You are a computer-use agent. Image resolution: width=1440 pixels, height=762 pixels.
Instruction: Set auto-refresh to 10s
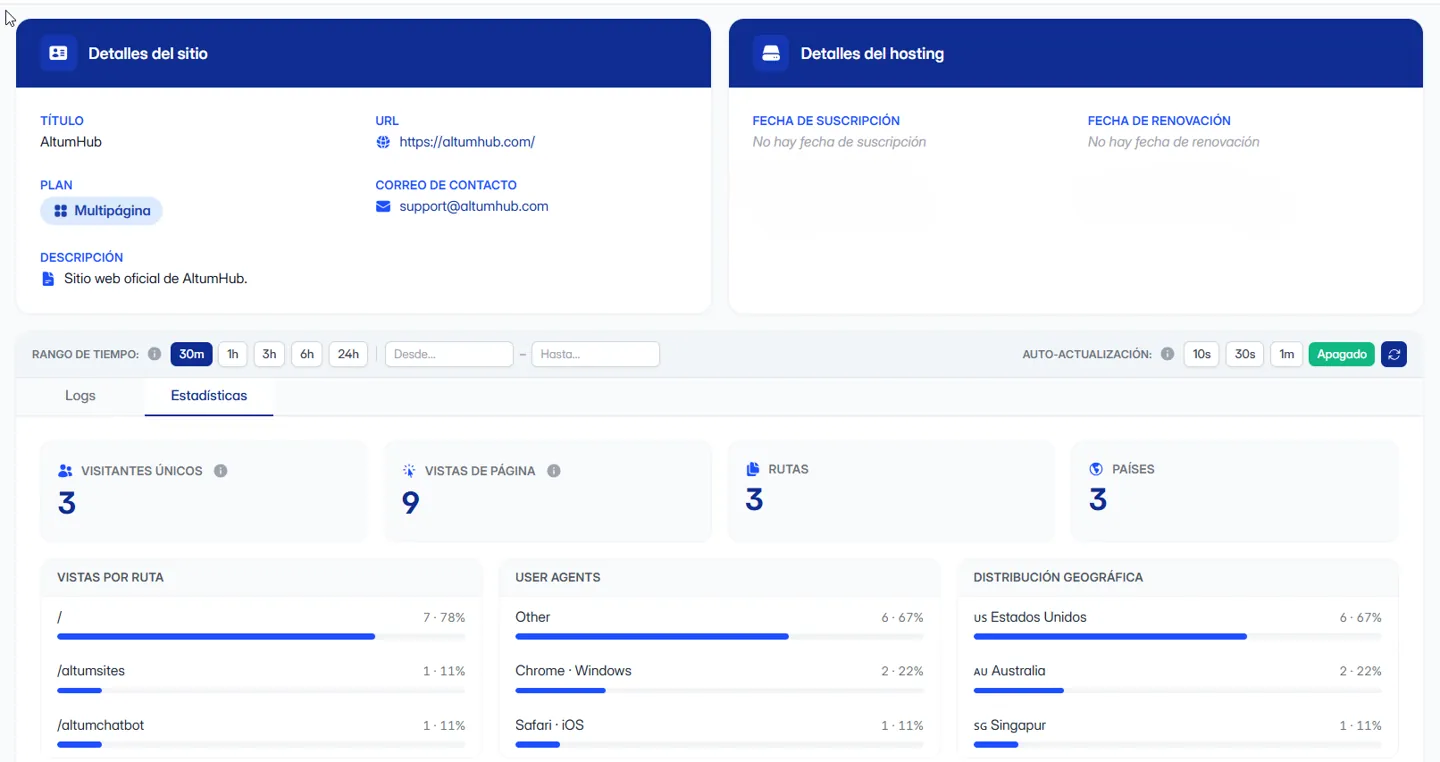click(x=1202, y=354)
